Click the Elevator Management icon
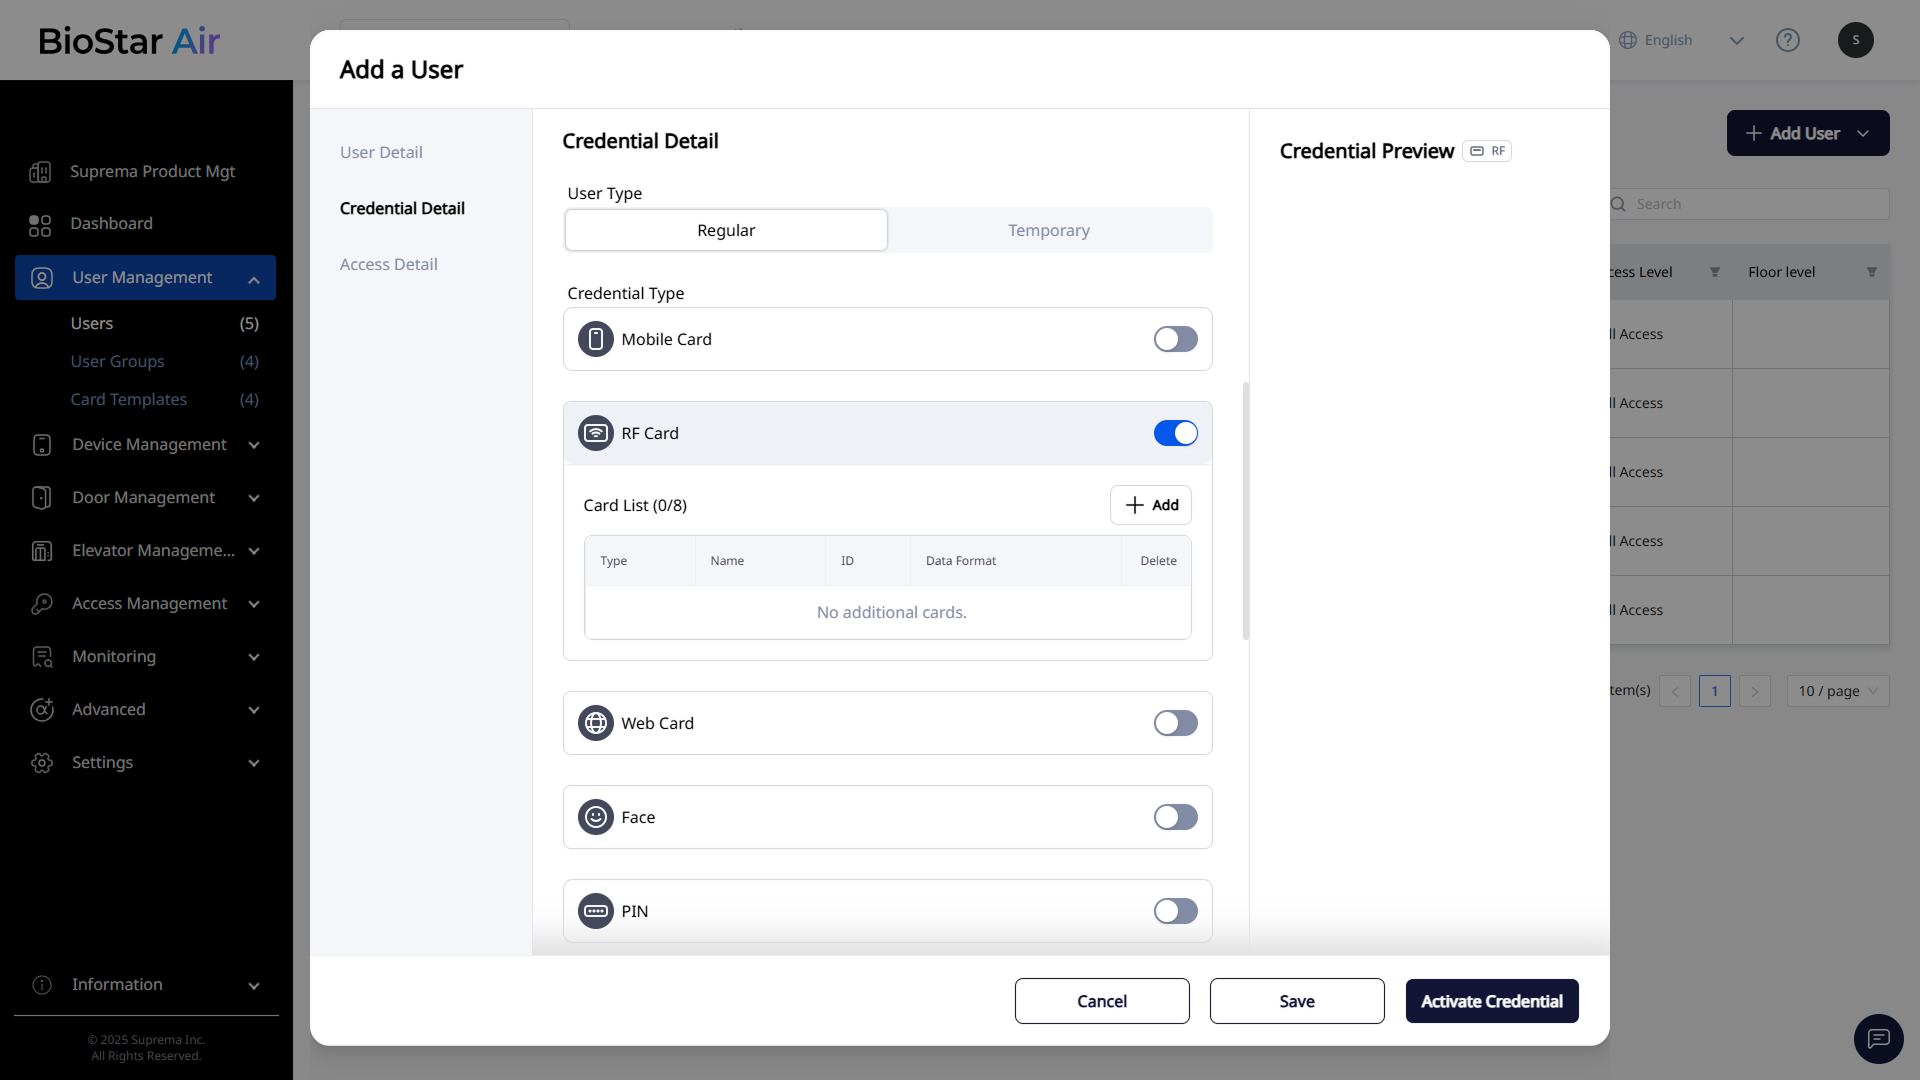1920x1080 pixels. click(42, 551)
